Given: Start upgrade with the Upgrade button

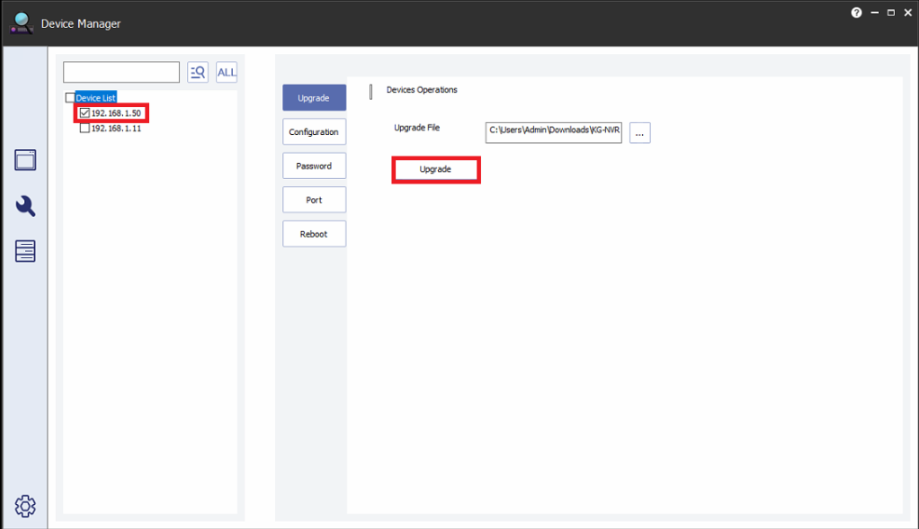Looking at the screenshot, I should point(436,169).
